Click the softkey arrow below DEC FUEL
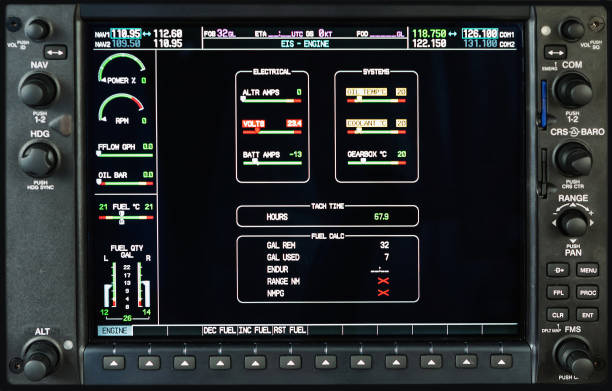Image resolution: width=612 pixels, height=391 pixels. tap(220, 363)
